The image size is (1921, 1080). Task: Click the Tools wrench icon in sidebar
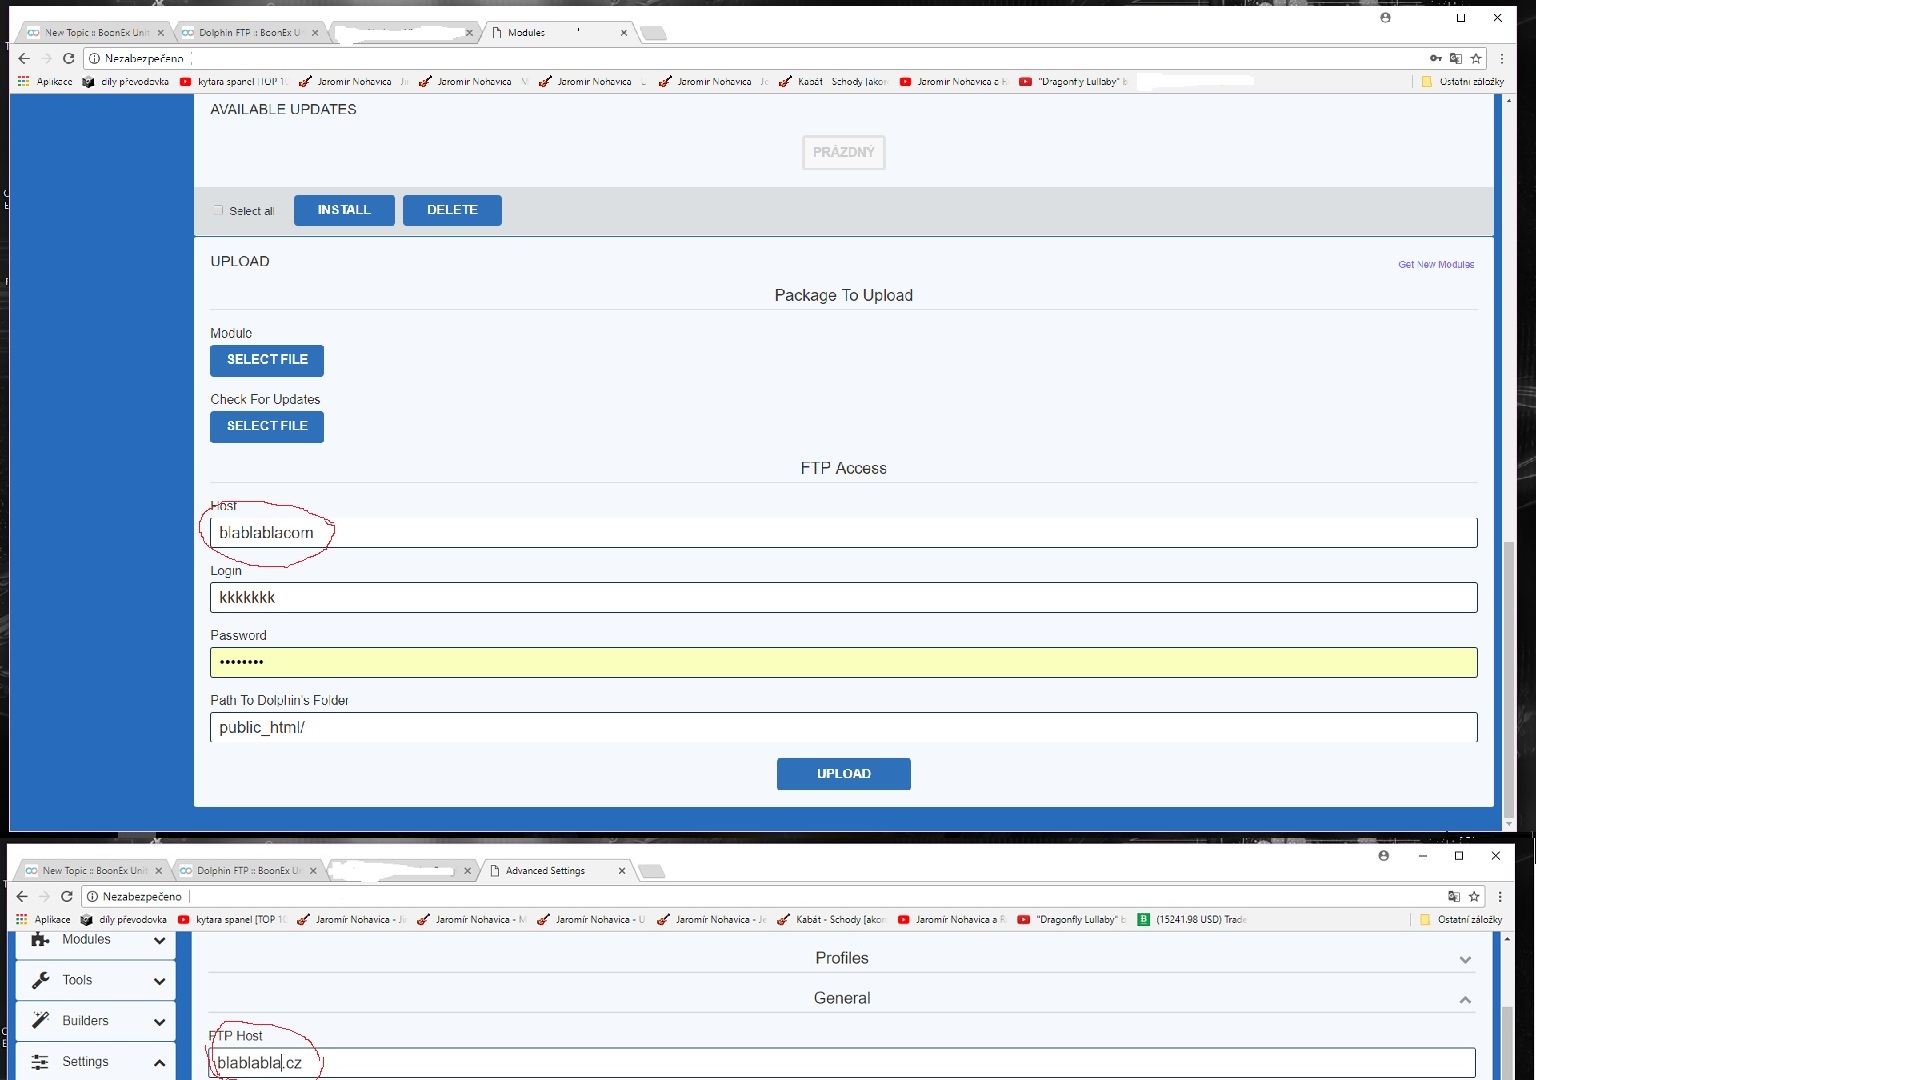click(40, 980)
